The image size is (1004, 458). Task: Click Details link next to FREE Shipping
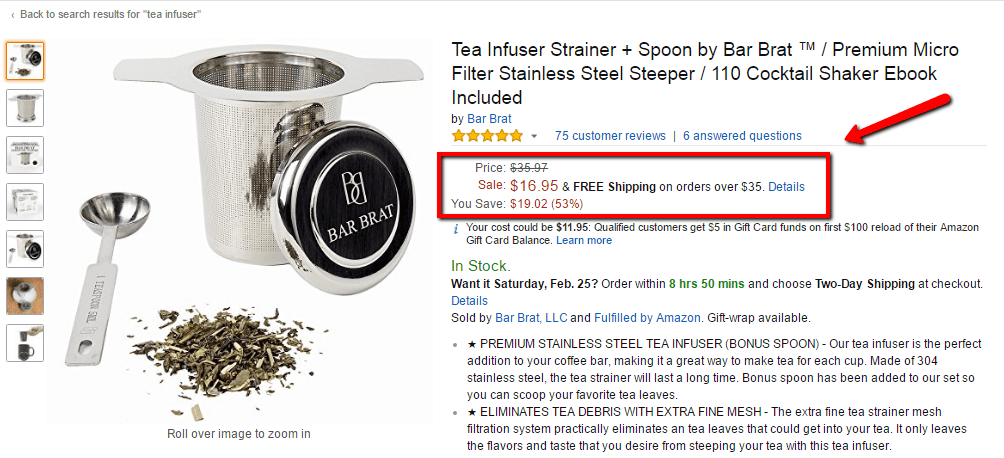point(786,187)
